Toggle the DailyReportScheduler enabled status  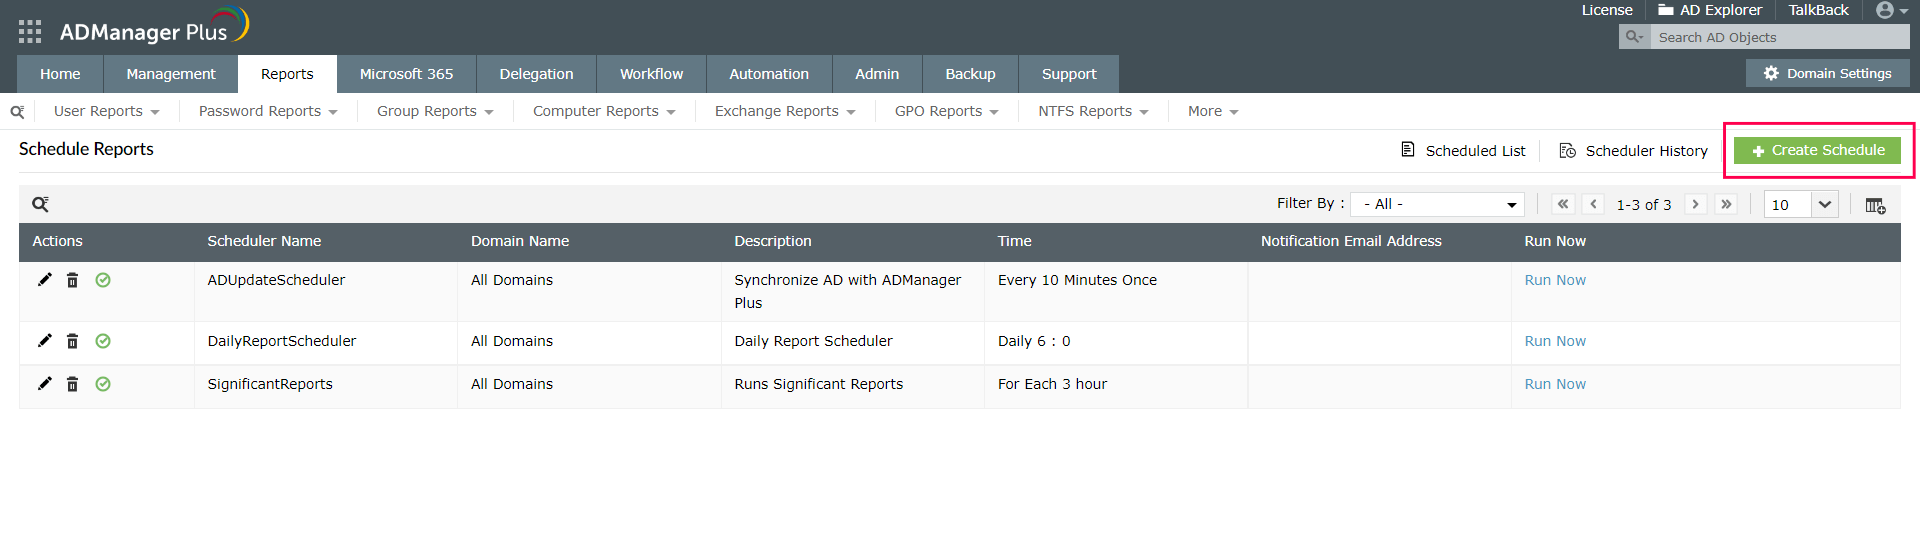pos(103,341)
